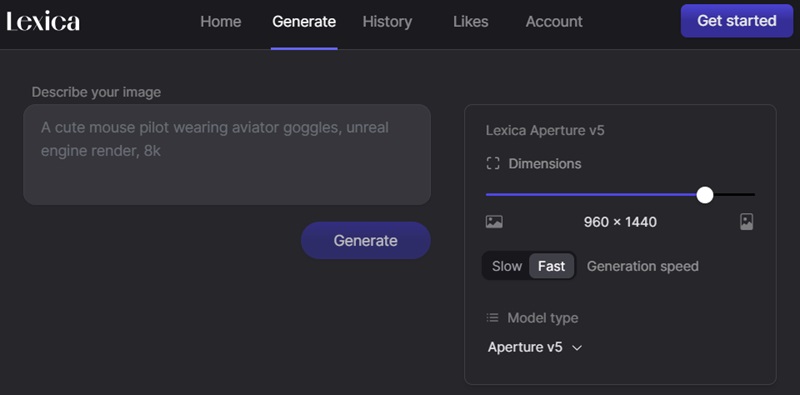Click the Model type list icon

[x=492, y=318]
